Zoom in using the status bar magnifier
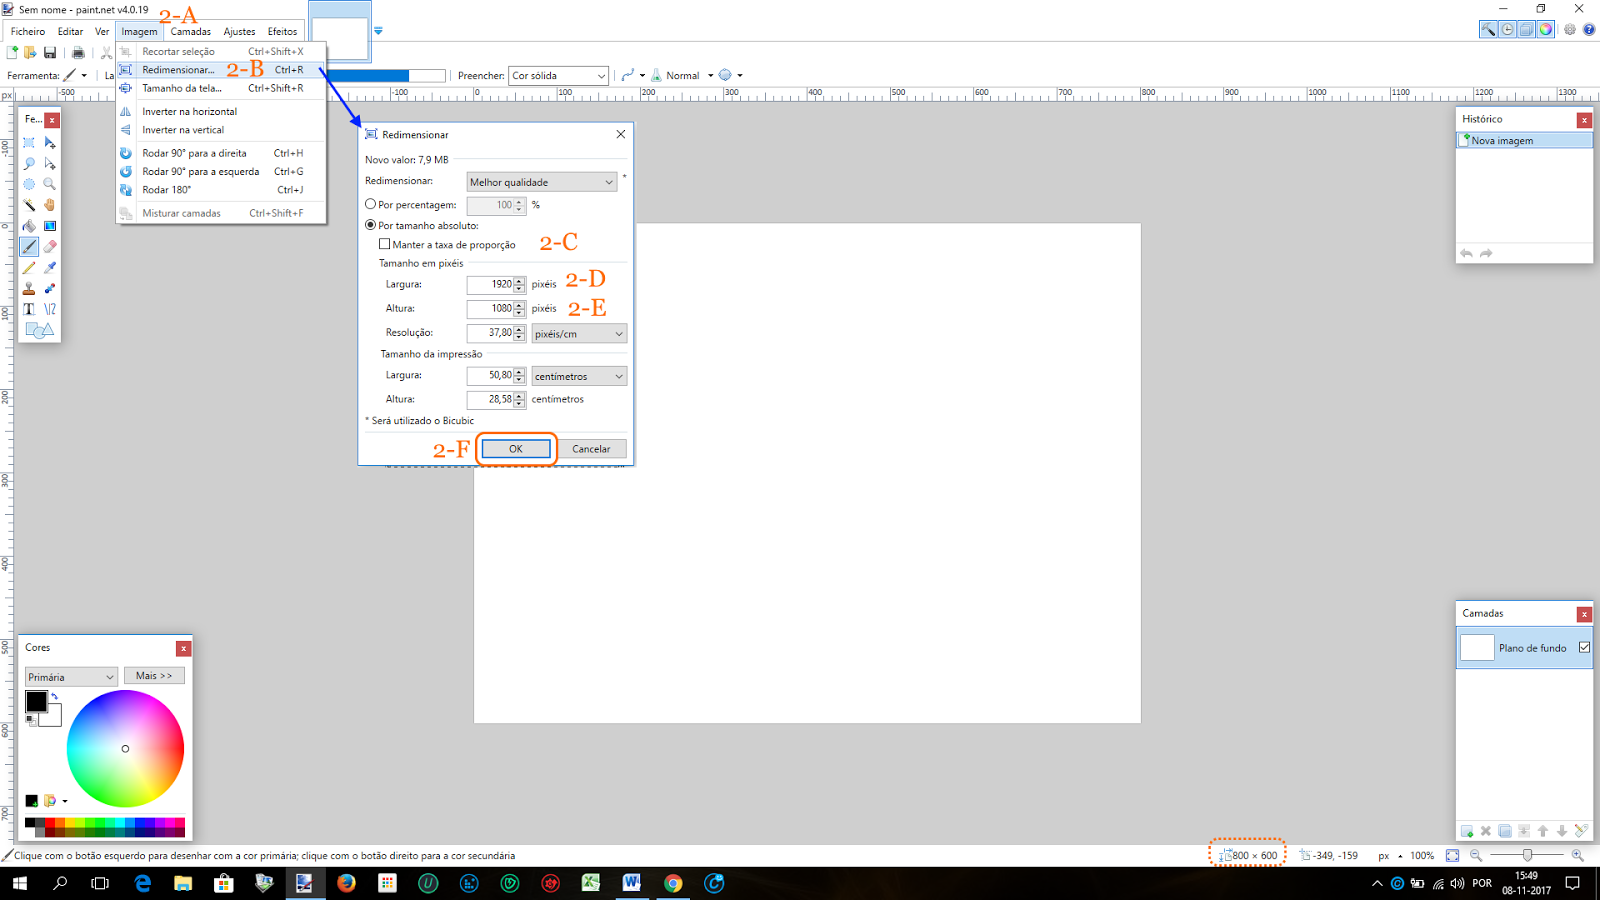 click(x=1578, y=855)
